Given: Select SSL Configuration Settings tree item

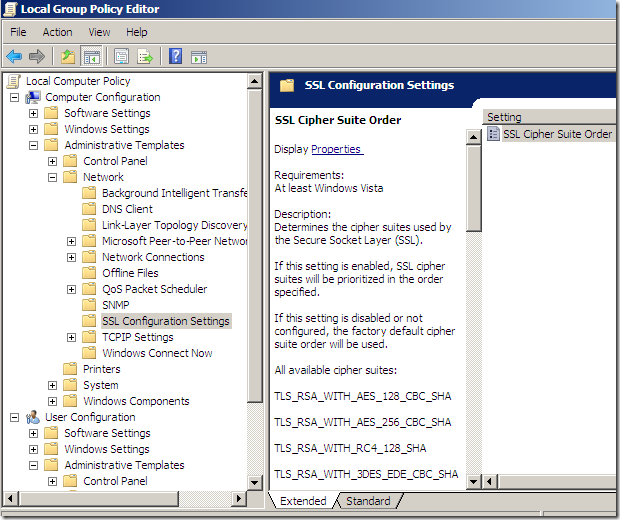Looking at the screenshot, I should 166,321.
